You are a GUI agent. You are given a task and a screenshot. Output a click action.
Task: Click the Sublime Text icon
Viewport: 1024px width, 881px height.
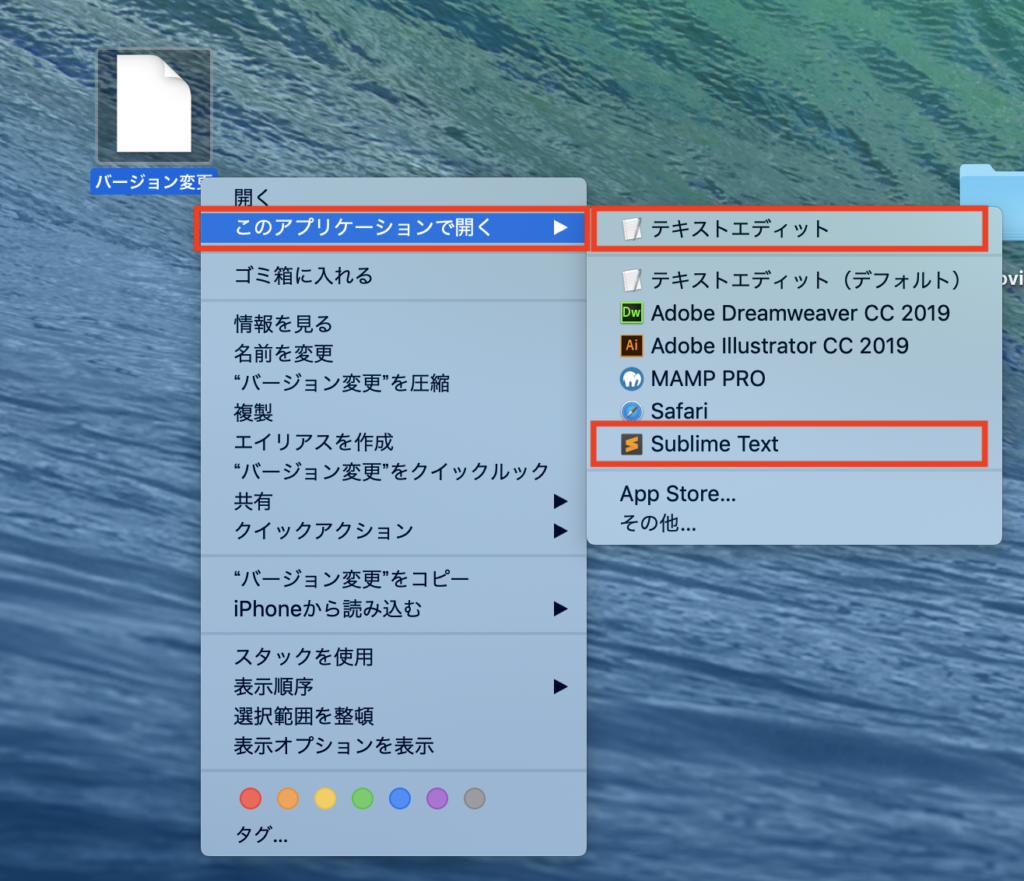coord(632,444)
